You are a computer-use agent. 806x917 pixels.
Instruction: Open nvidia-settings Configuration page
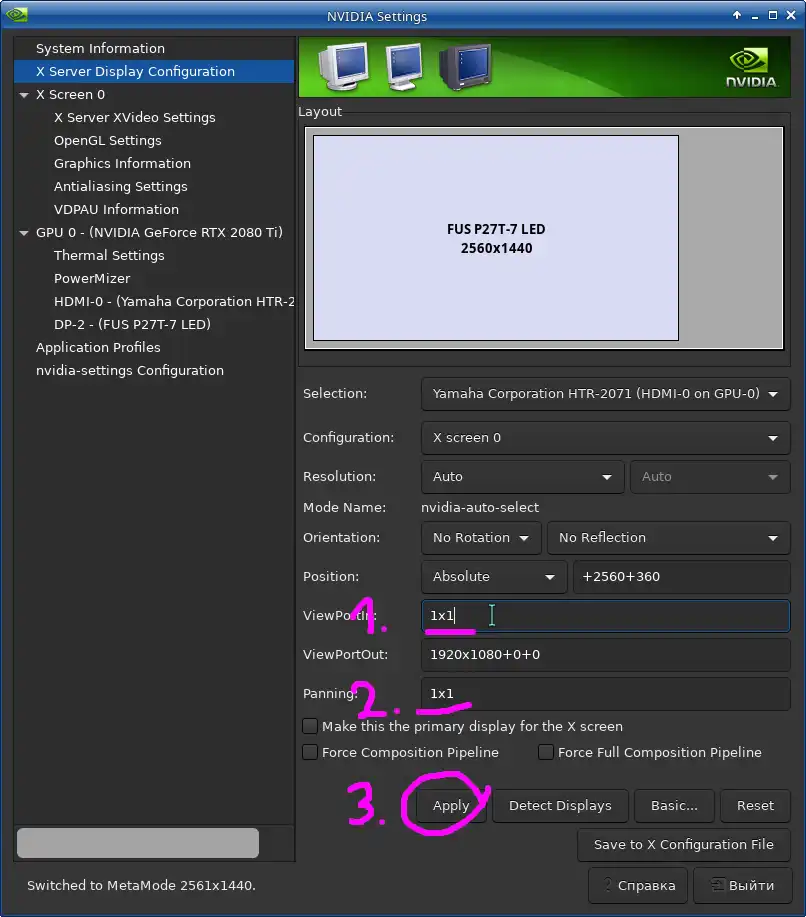[x=130, y=371]
